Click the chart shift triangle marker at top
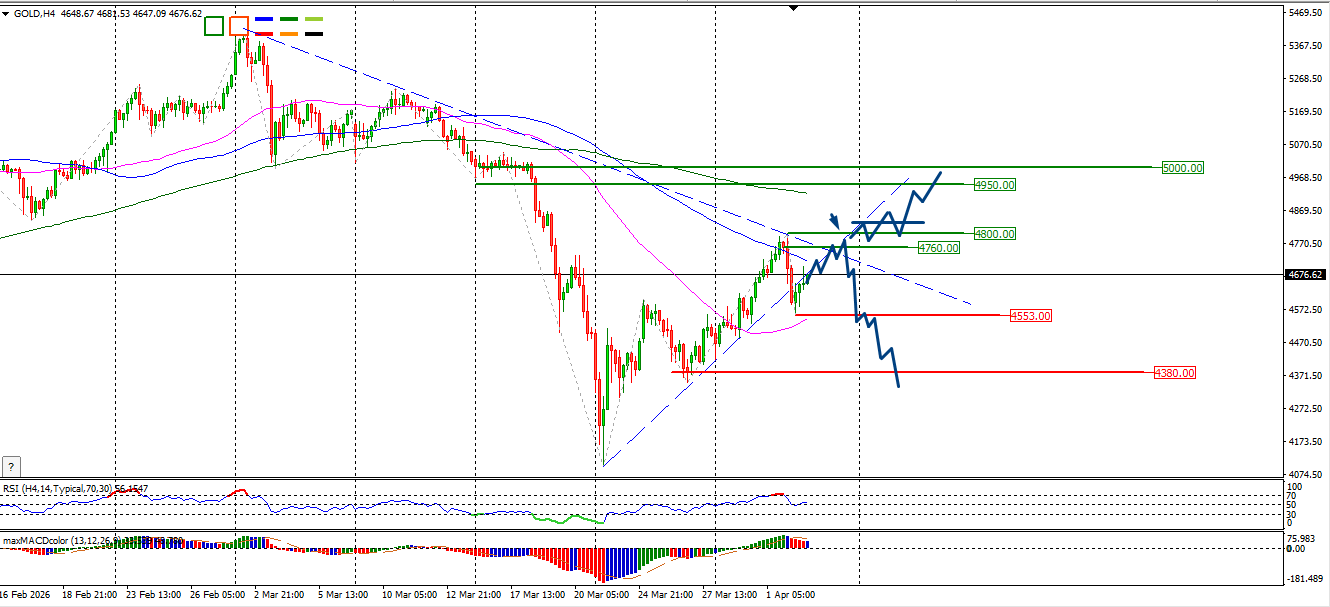Viewport: 1330px width, 607px height. [793, 8]
